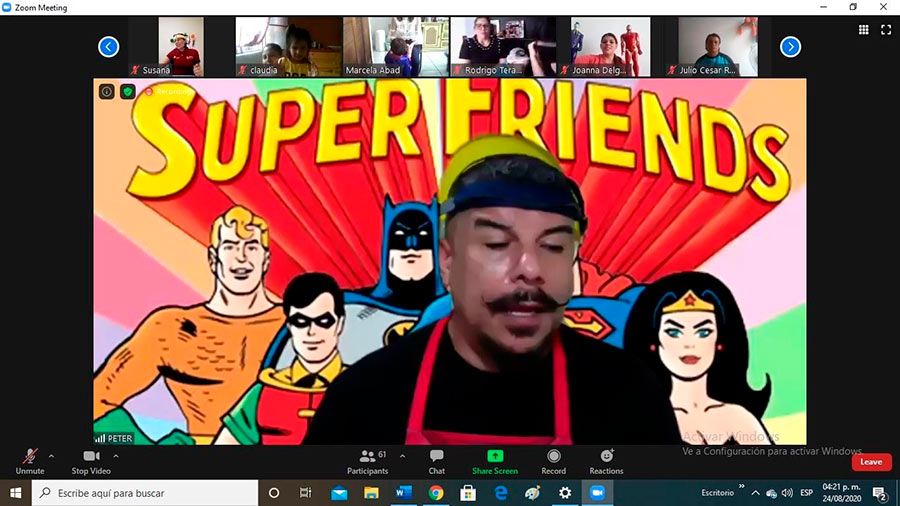Click the taskbar search box

point(145,493)
